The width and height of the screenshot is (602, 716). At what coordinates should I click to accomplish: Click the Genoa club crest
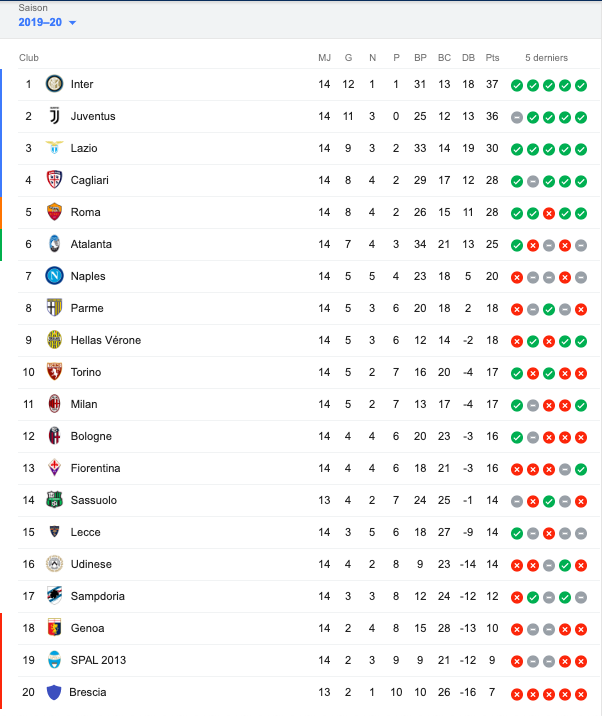(55, 628)
